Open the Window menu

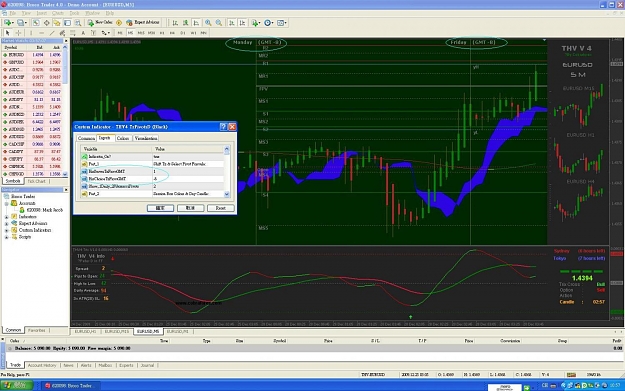92,13
